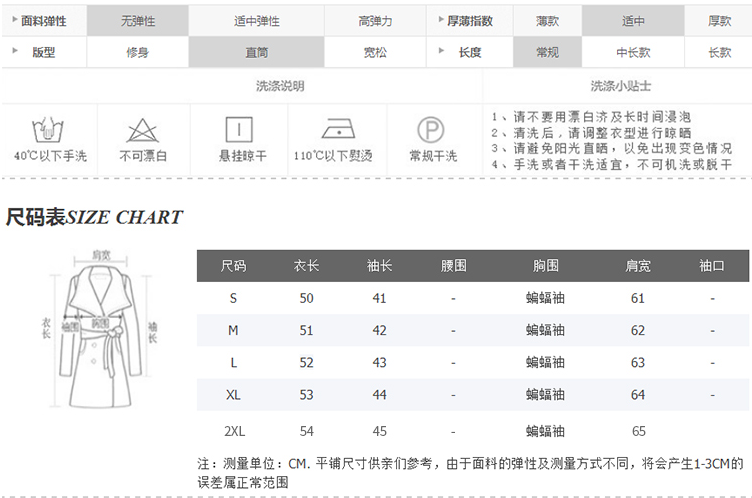Screen dimensions: 752x498
Task: Click 蝙蝠袖 in the M row
Action: [545, 331]
